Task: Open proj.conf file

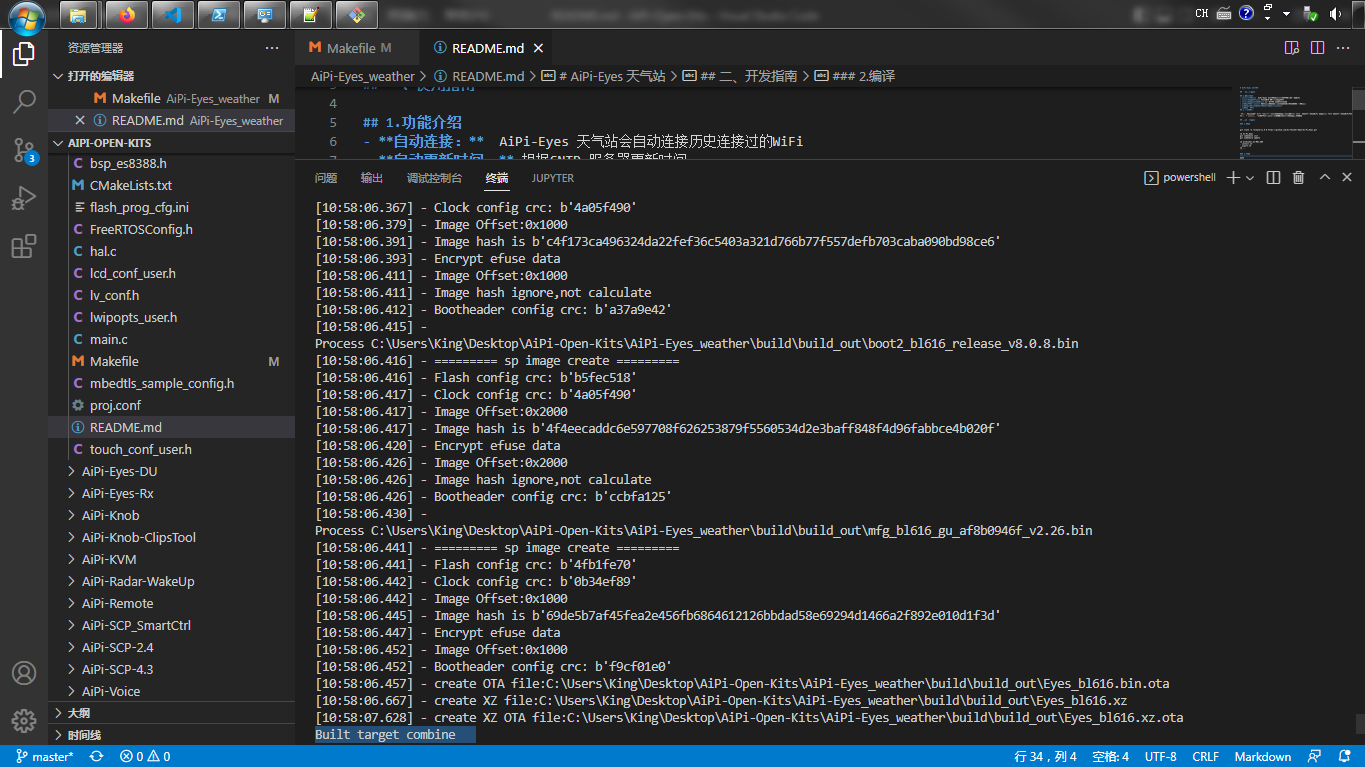Action: [x=171, y=405]
